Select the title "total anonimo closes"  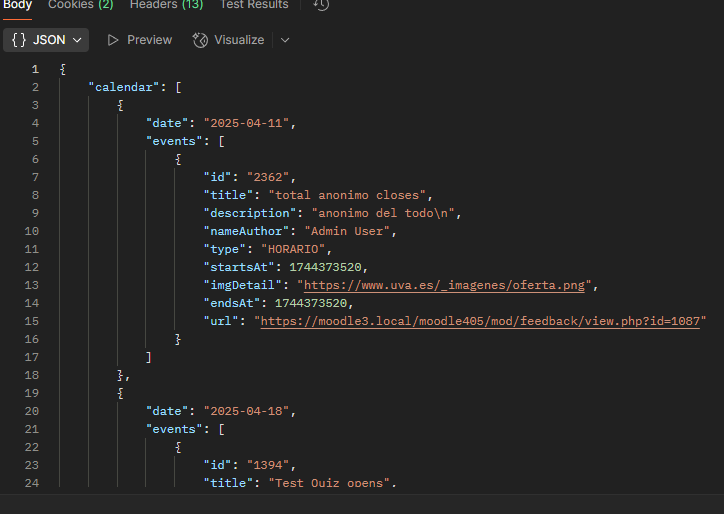(x=347, y=195)
